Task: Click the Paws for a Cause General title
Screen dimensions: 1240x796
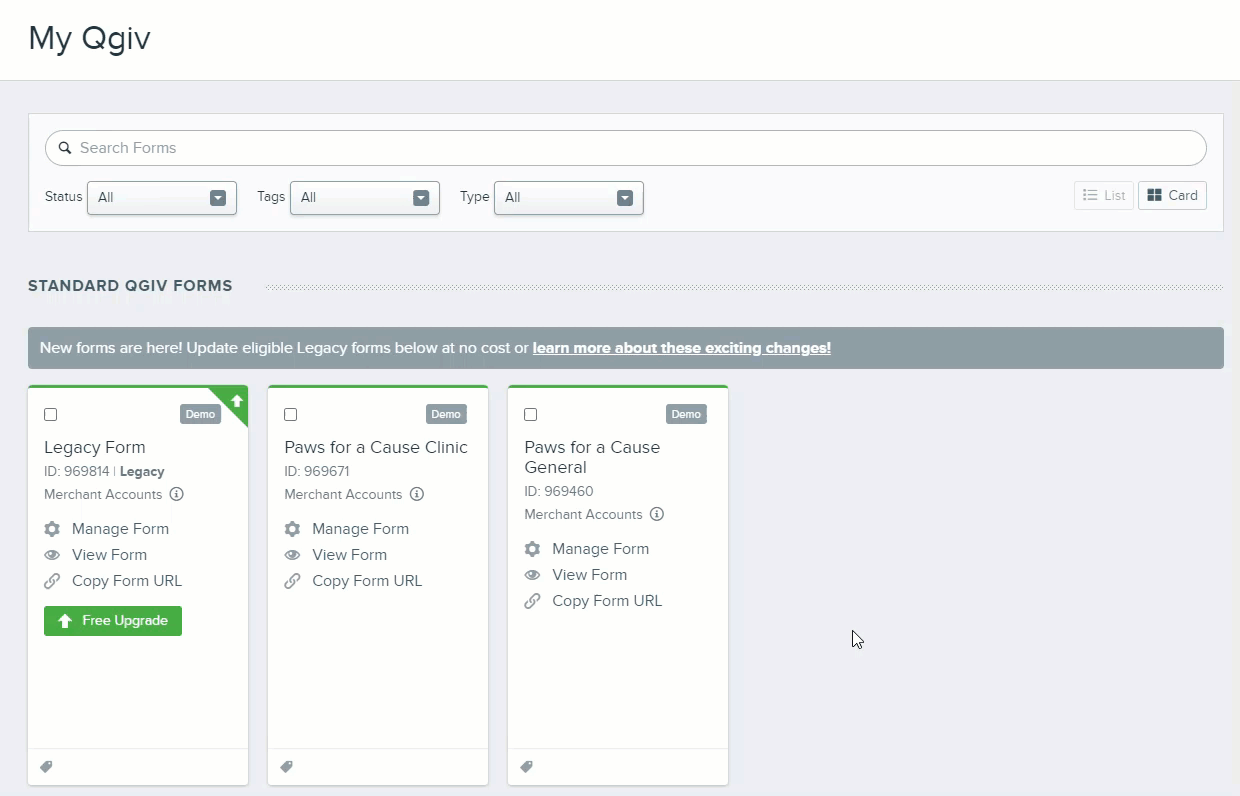Action: click(x=592, y=457)
